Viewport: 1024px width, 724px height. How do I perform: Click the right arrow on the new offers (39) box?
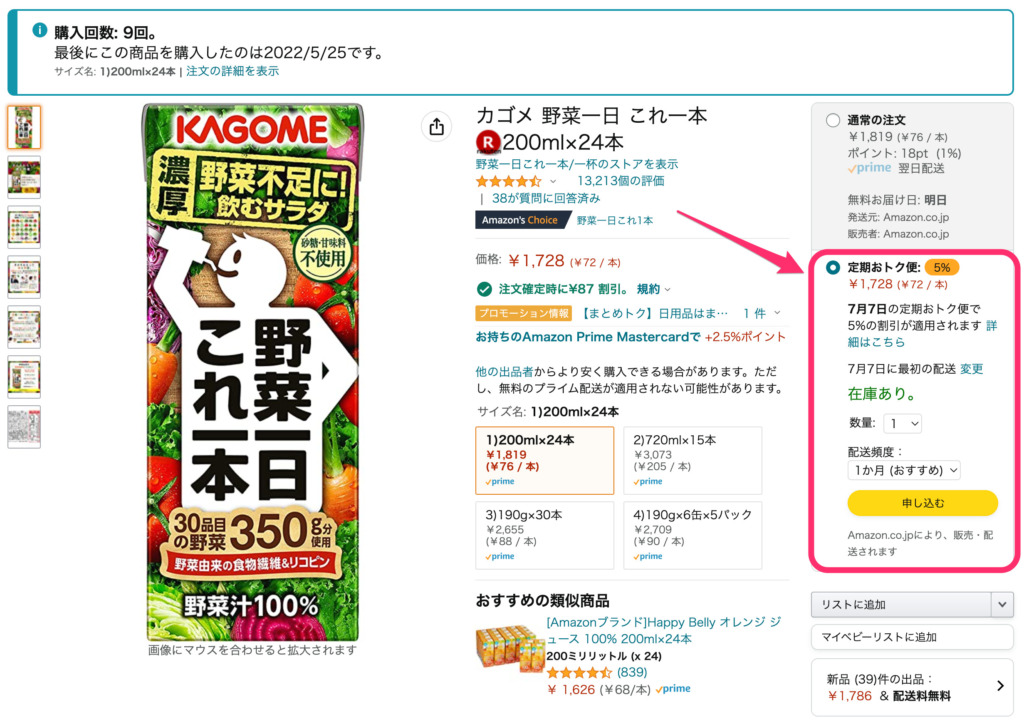[1000, 685]
